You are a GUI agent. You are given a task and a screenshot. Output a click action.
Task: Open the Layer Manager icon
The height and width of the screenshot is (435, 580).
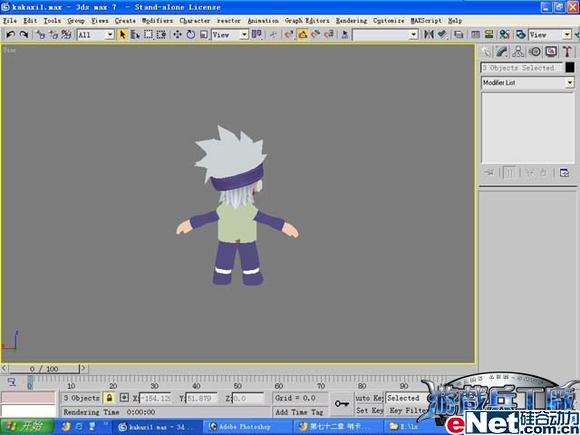(x=459, y=34)
